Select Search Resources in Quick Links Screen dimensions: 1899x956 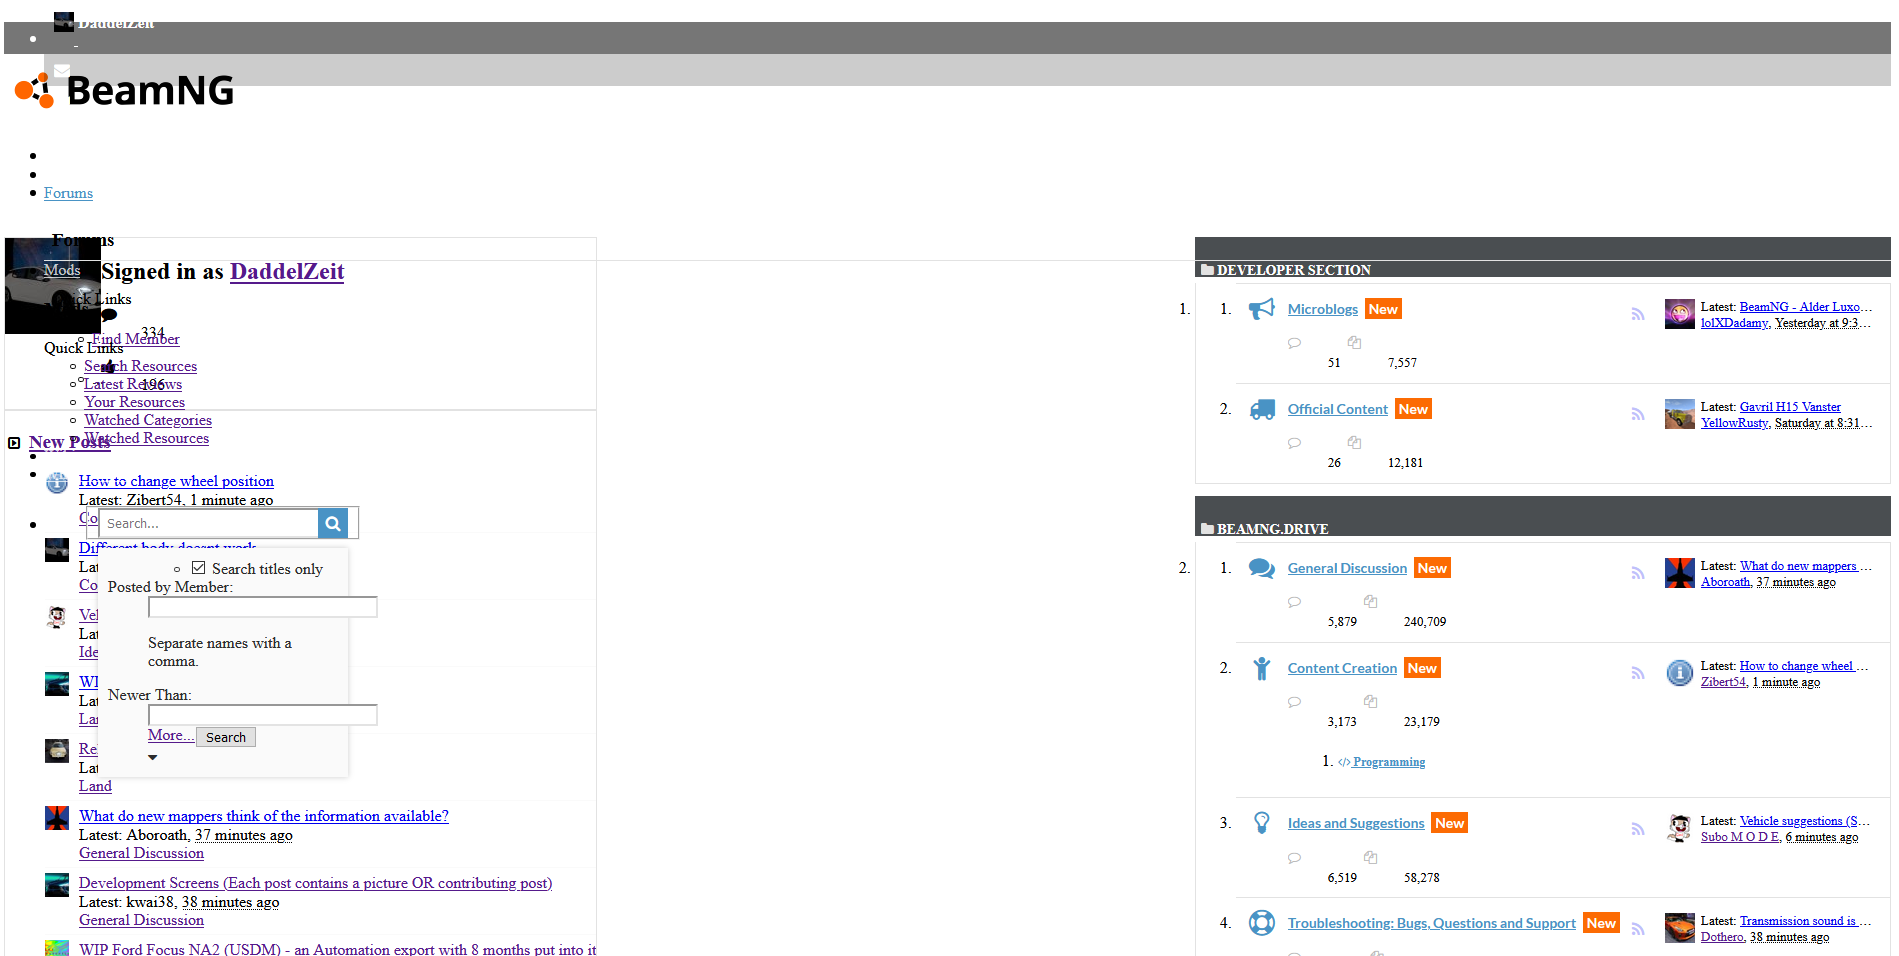[x=141, y=366]
